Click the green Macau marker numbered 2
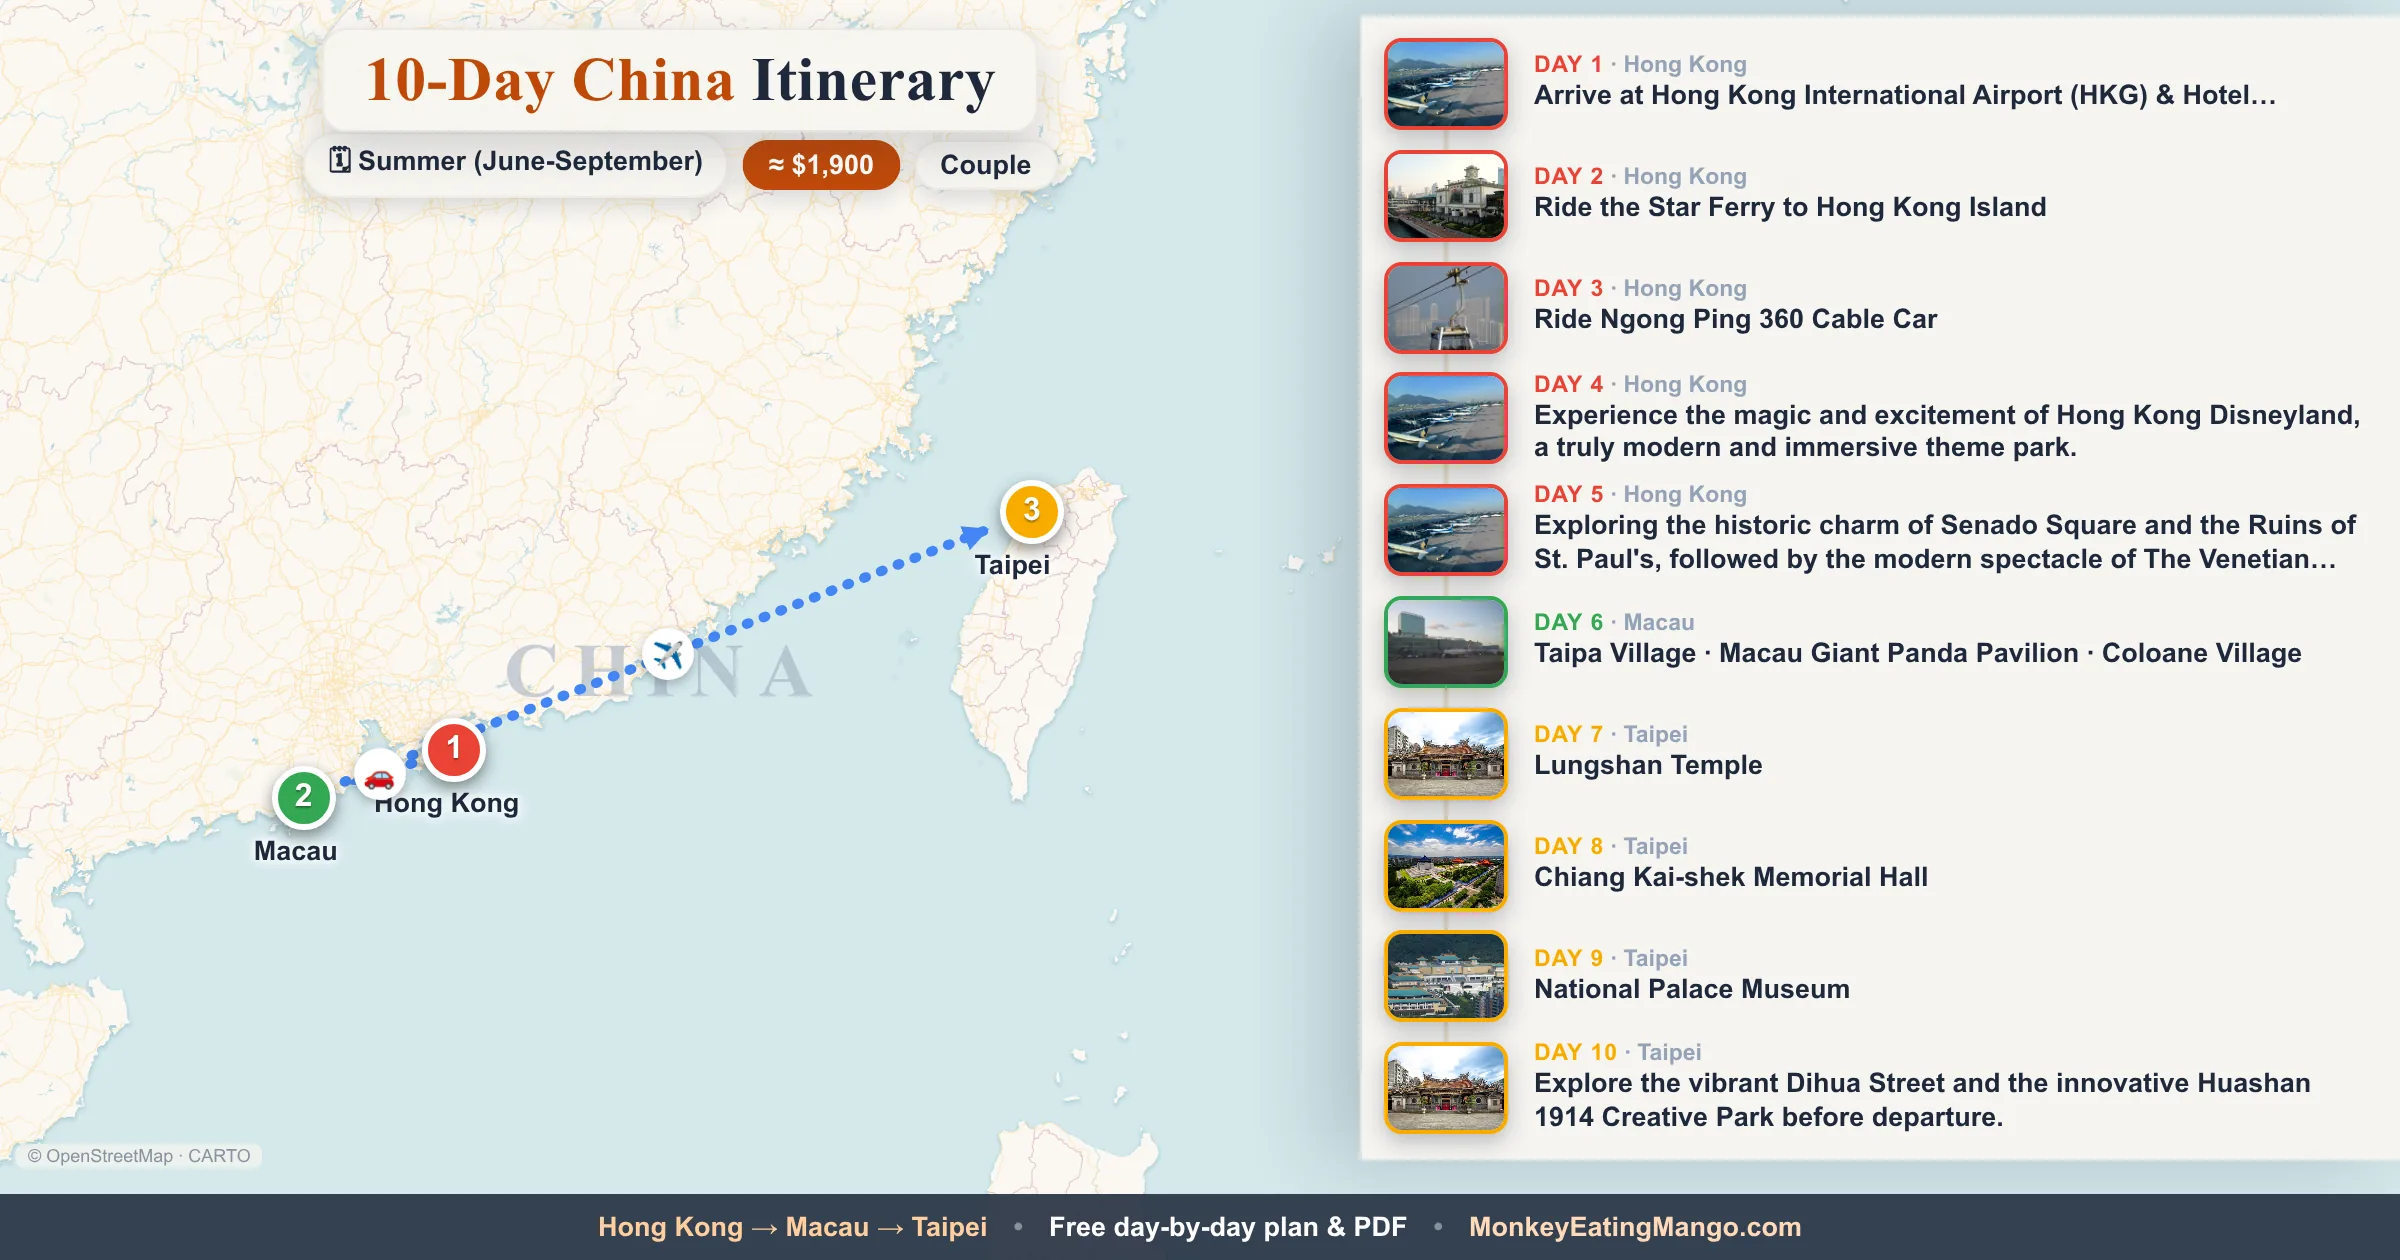 coord(304,797)
